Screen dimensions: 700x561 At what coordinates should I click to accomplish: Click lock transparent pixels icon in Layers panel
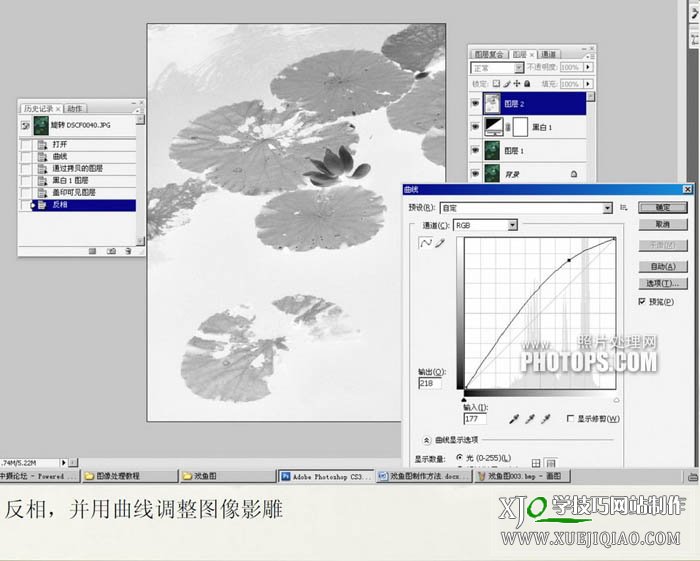click(496, 83)
